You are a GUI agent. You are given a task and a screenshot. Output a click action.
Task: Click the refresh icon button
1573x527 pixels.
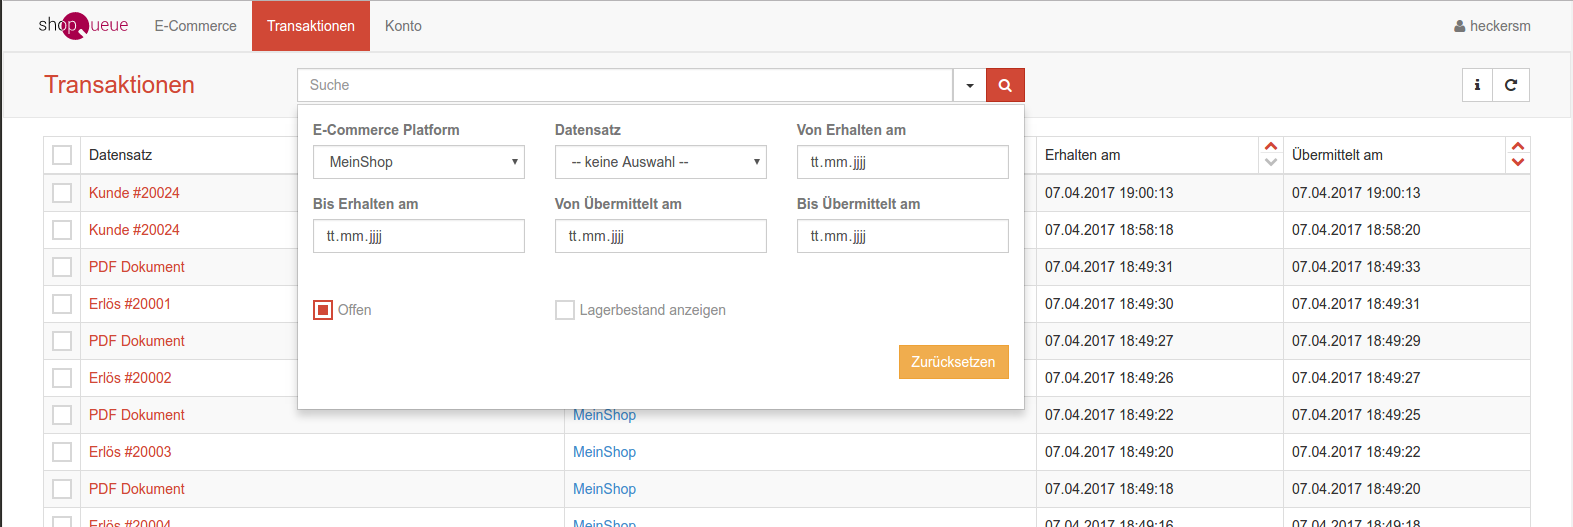(1511, 85)
